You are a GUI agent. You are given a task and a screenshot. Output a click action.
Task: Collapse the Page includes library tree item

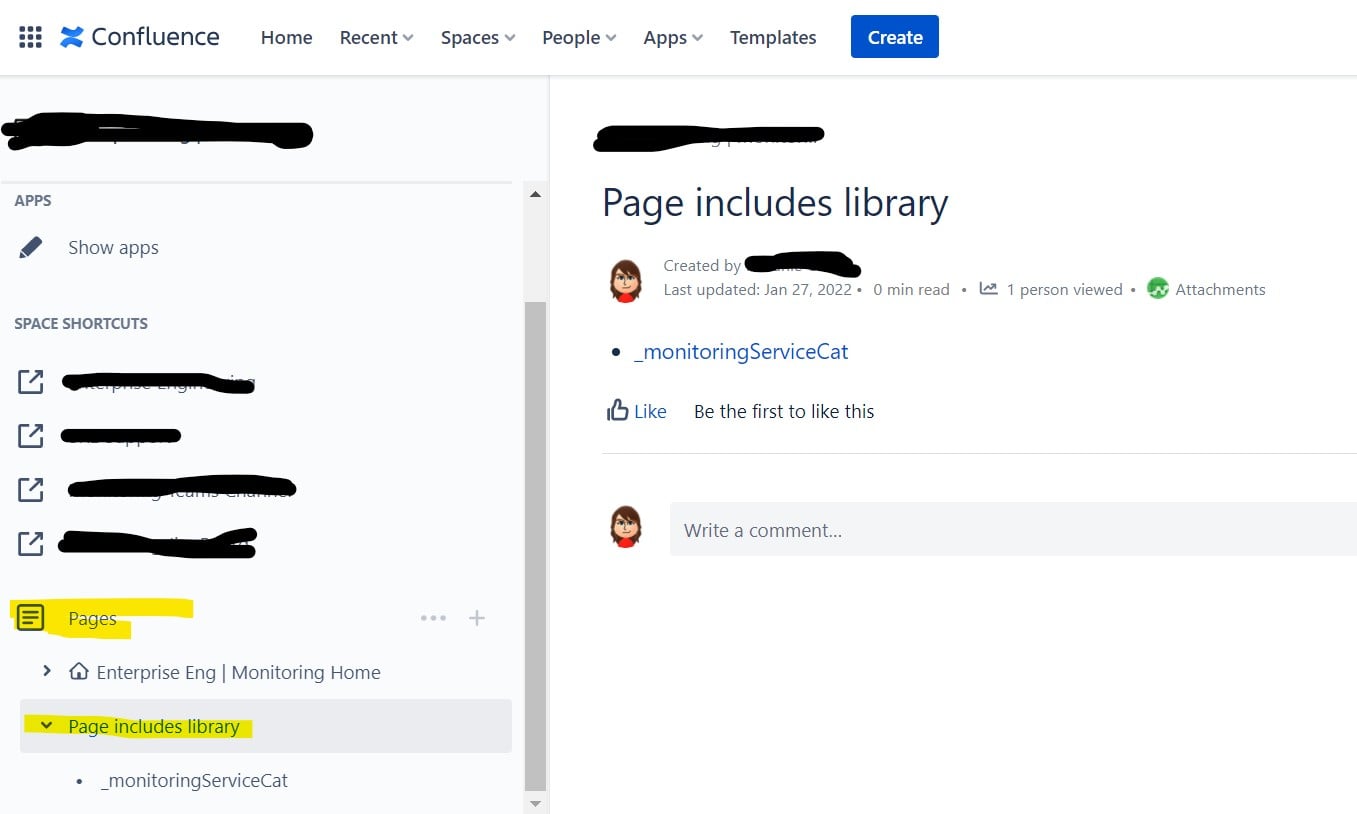(46, 725)
